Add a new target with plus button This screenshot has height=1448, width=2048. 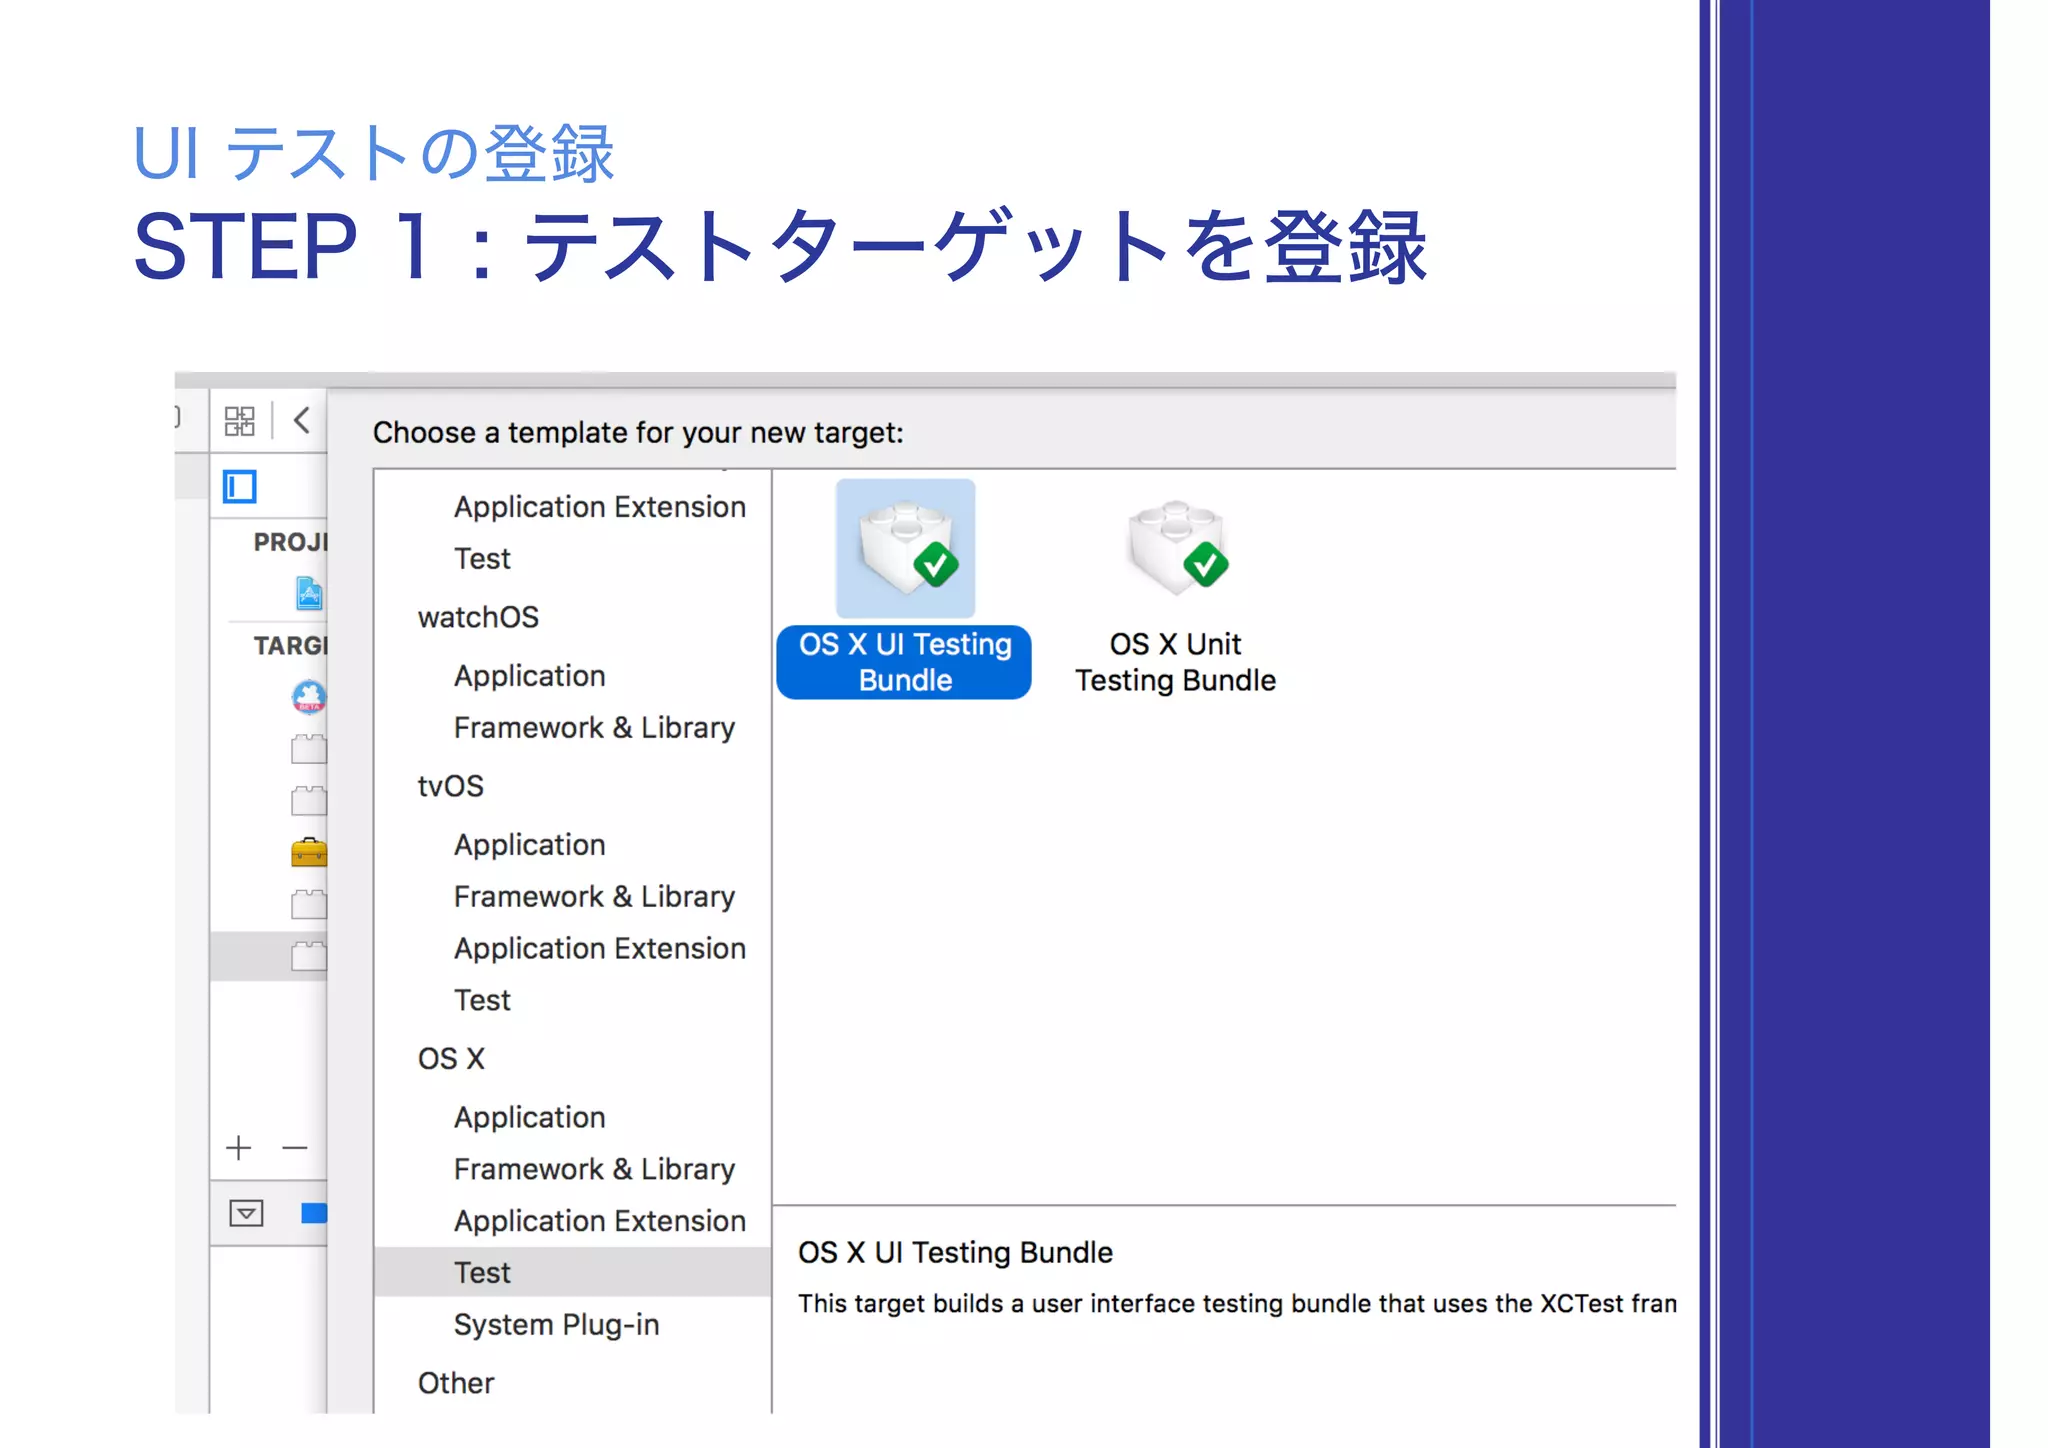238,1148
